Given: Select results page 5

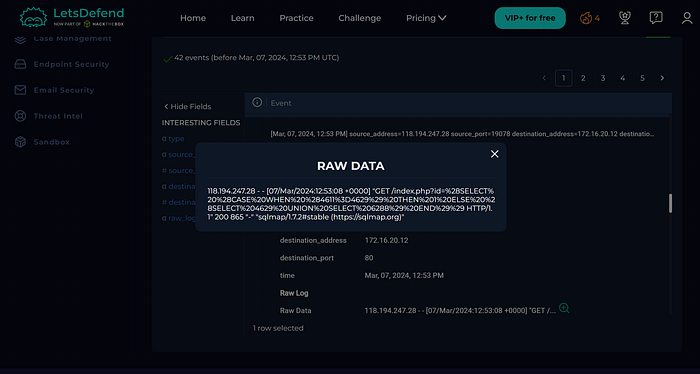Looking at the screenshot, I should (642, 78).
